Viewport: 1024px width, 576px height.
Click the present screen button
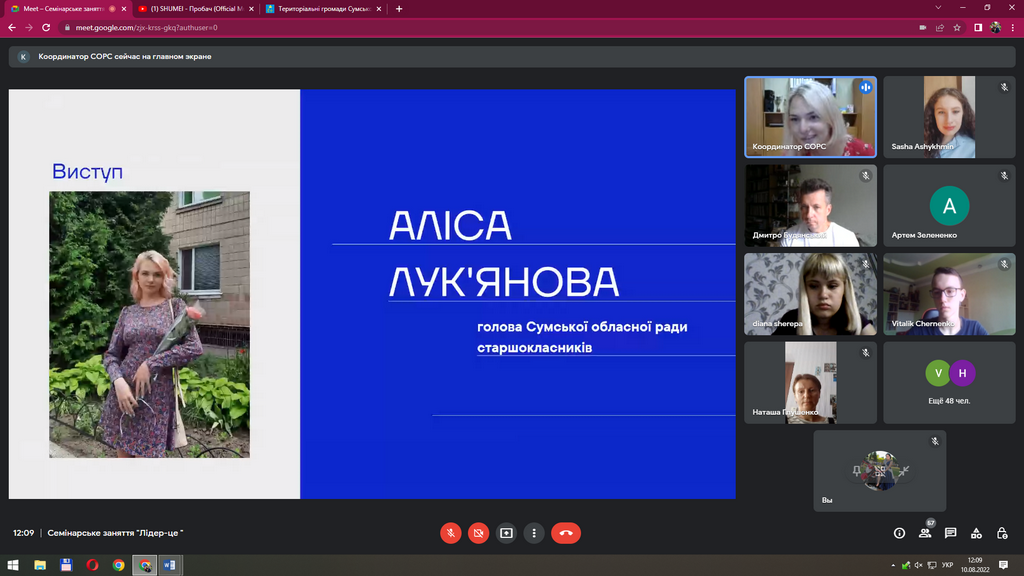point(507,533)
